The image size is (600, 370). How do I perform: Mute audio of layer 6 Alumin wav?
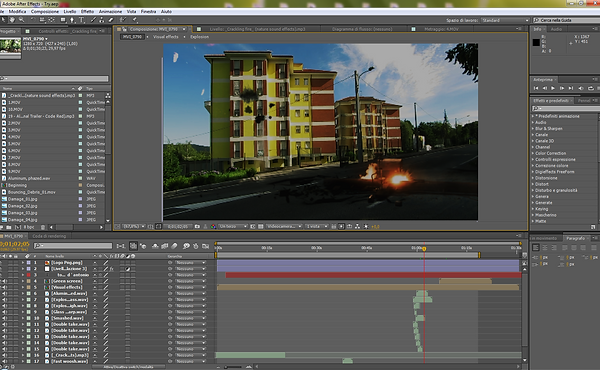pyautogui.click(x=5, y=293)
